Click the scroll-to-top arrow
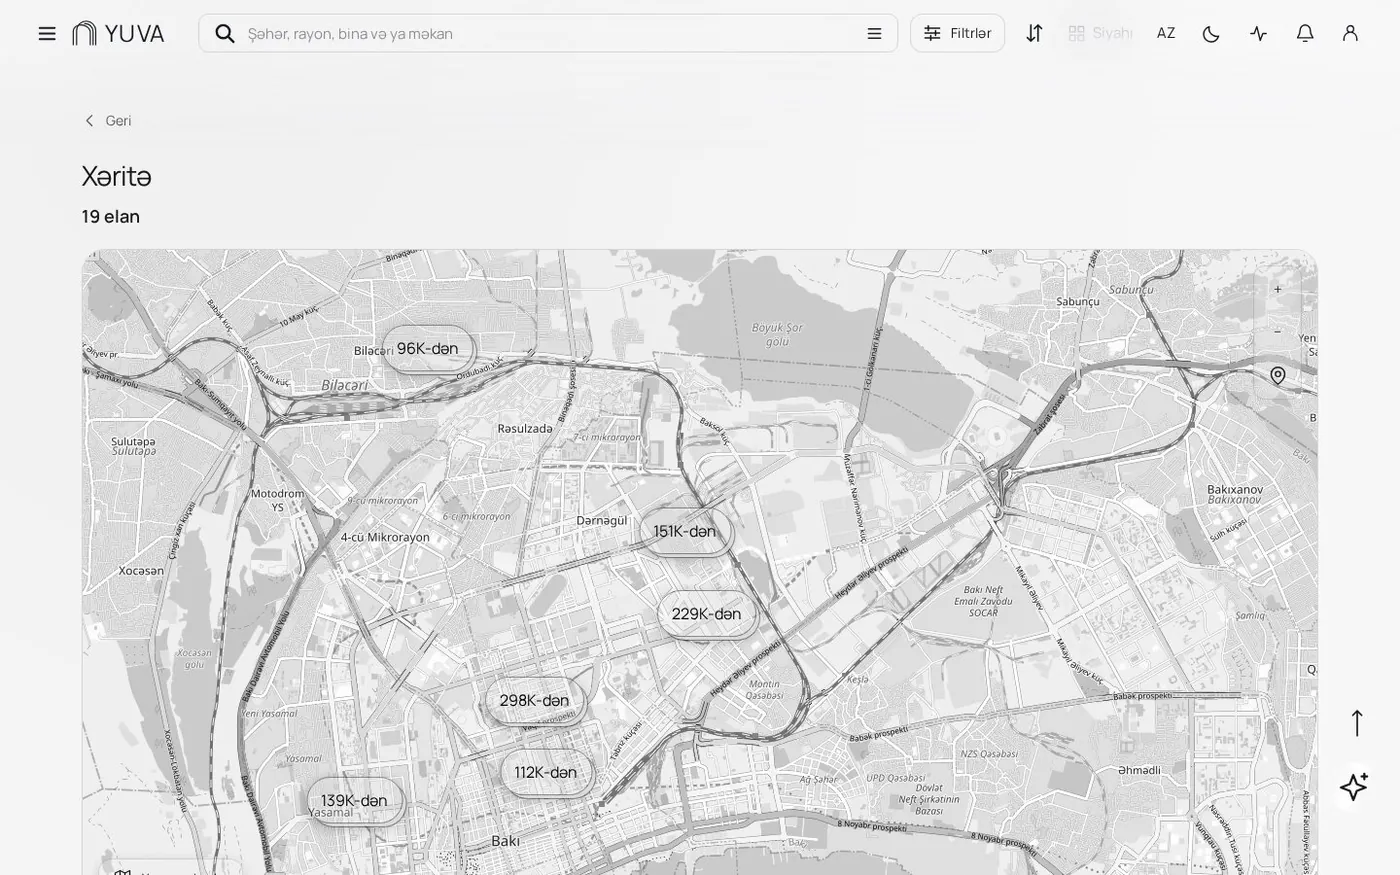The height and width of the screenshot is (875, 1400). pos(1356,723)
